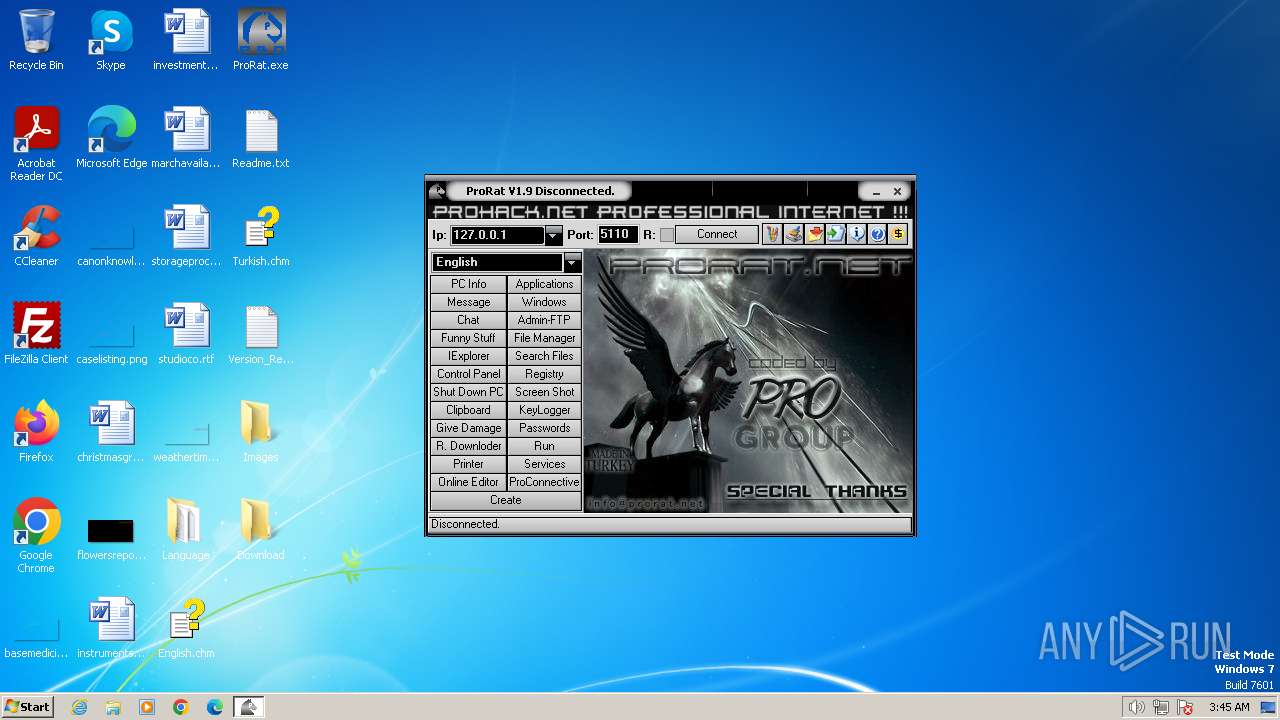Click the Port field showing 5110

(617, 235)
